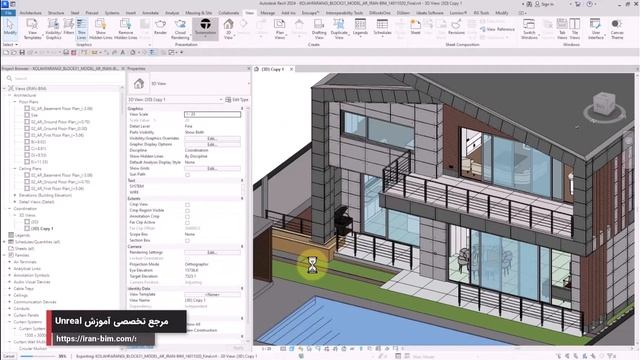Click the Show Hidden Lines tool
The image size is (640, 360).
(100, 29)
